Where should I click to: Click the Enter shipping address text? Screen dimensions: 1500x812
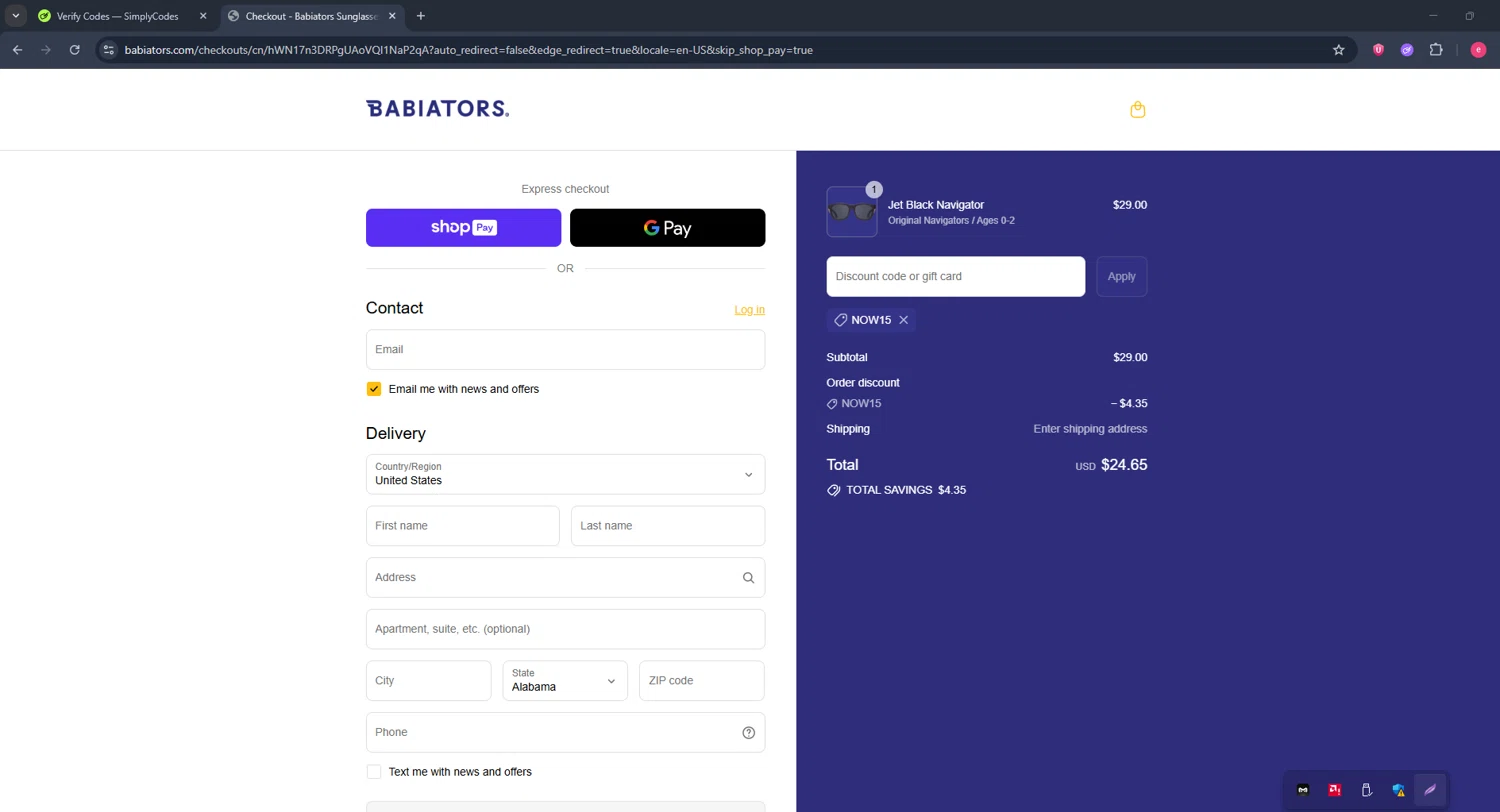[1090, 429]
